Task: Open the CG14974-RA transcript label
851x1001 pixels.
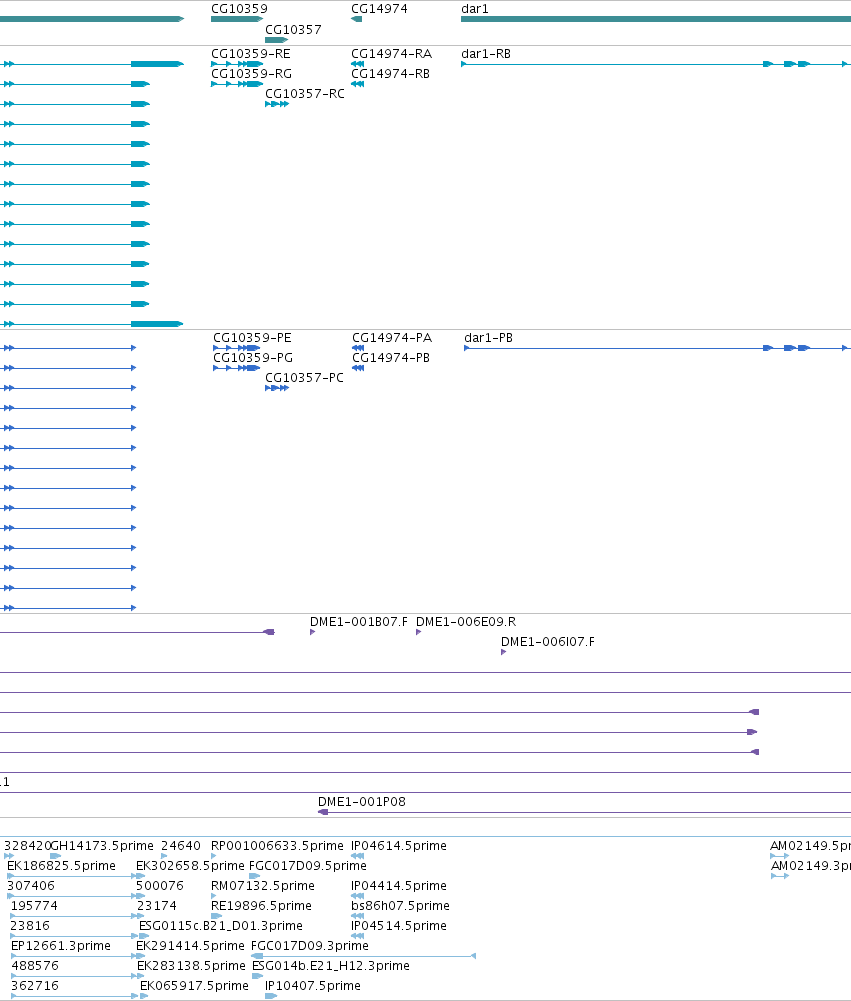Action: tap(391, 54)
